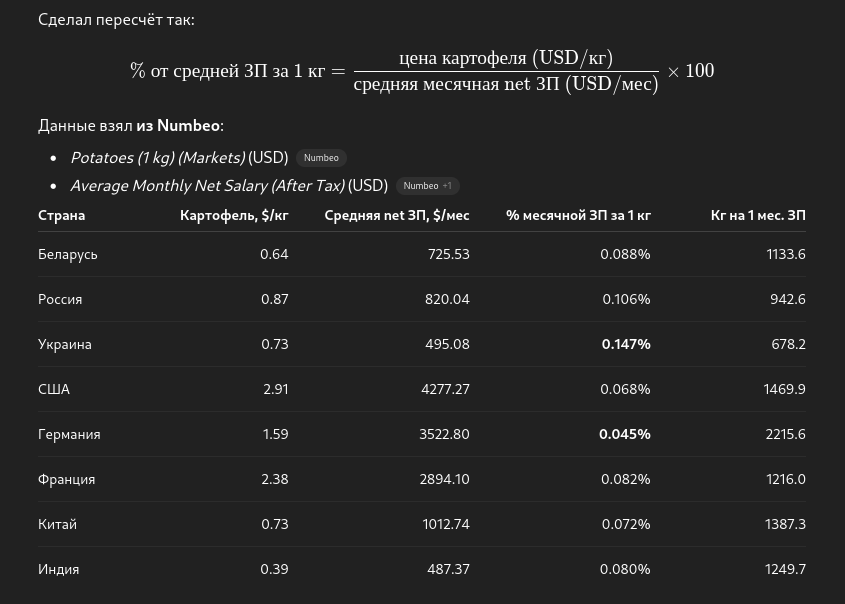The image size is (845, 604).
Task: Select the "Китай" row label
Action: 57,524
